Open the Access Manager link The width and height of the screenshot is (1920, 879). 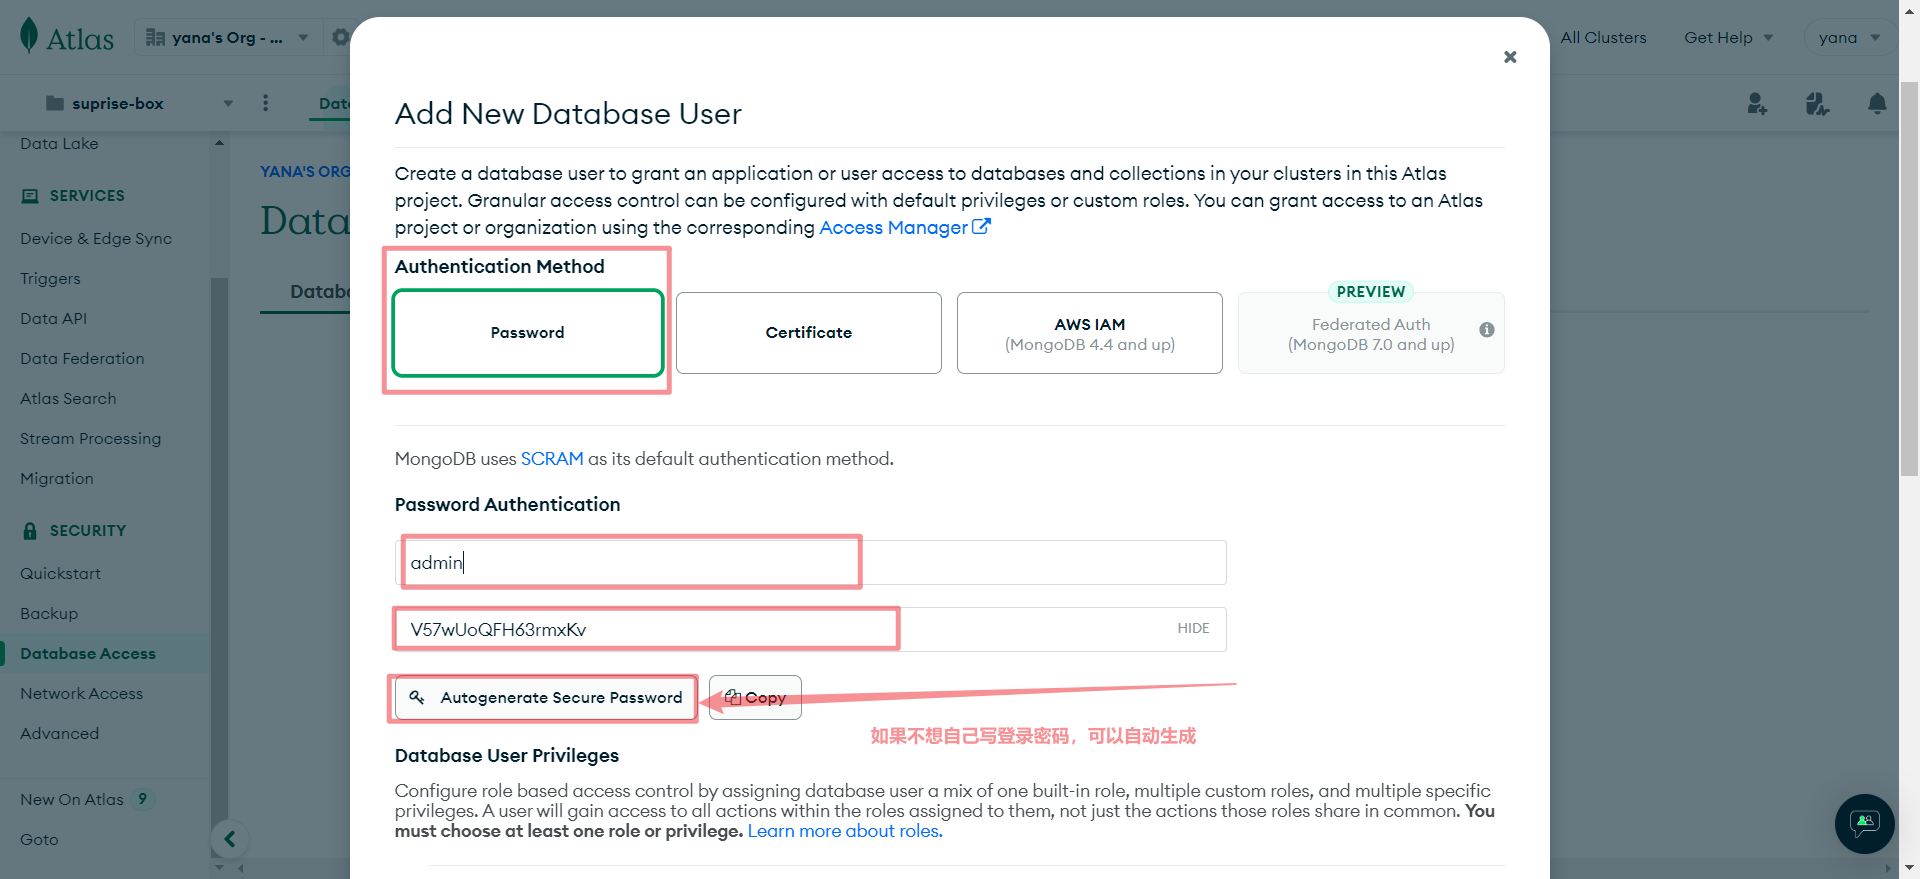click(904, 228)
